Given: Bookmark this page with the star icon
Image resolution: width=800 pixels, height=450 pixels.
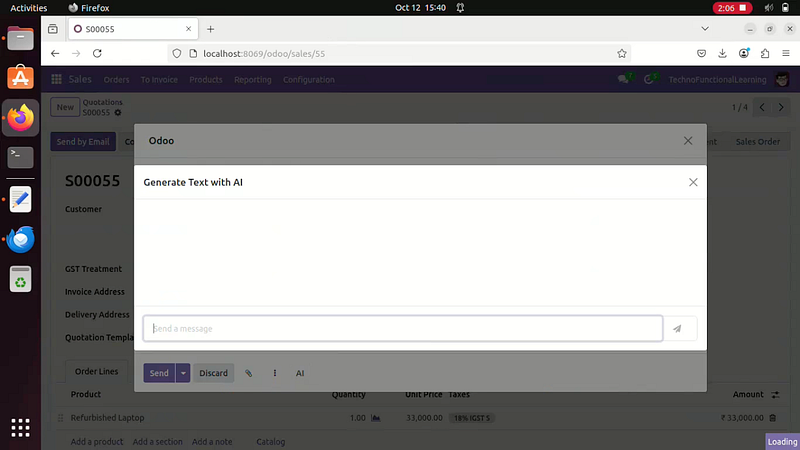Looking at the screenshot, I should (621, 54).
